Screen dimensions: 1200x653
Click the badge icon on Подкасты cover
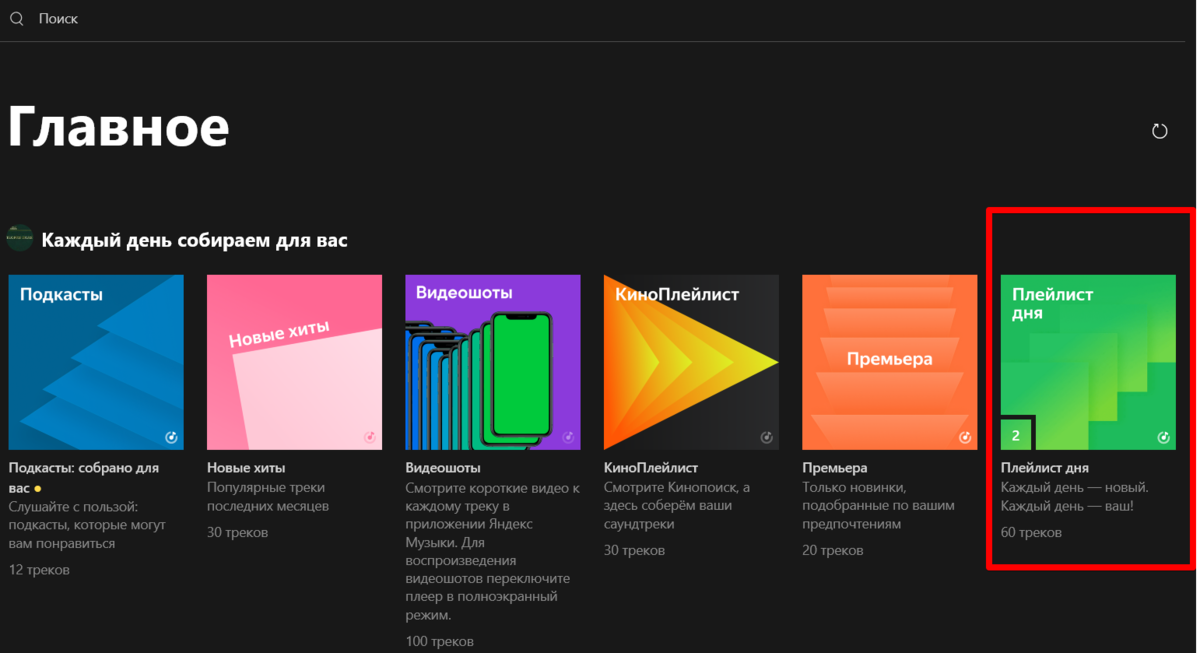(x=171, y=437)
